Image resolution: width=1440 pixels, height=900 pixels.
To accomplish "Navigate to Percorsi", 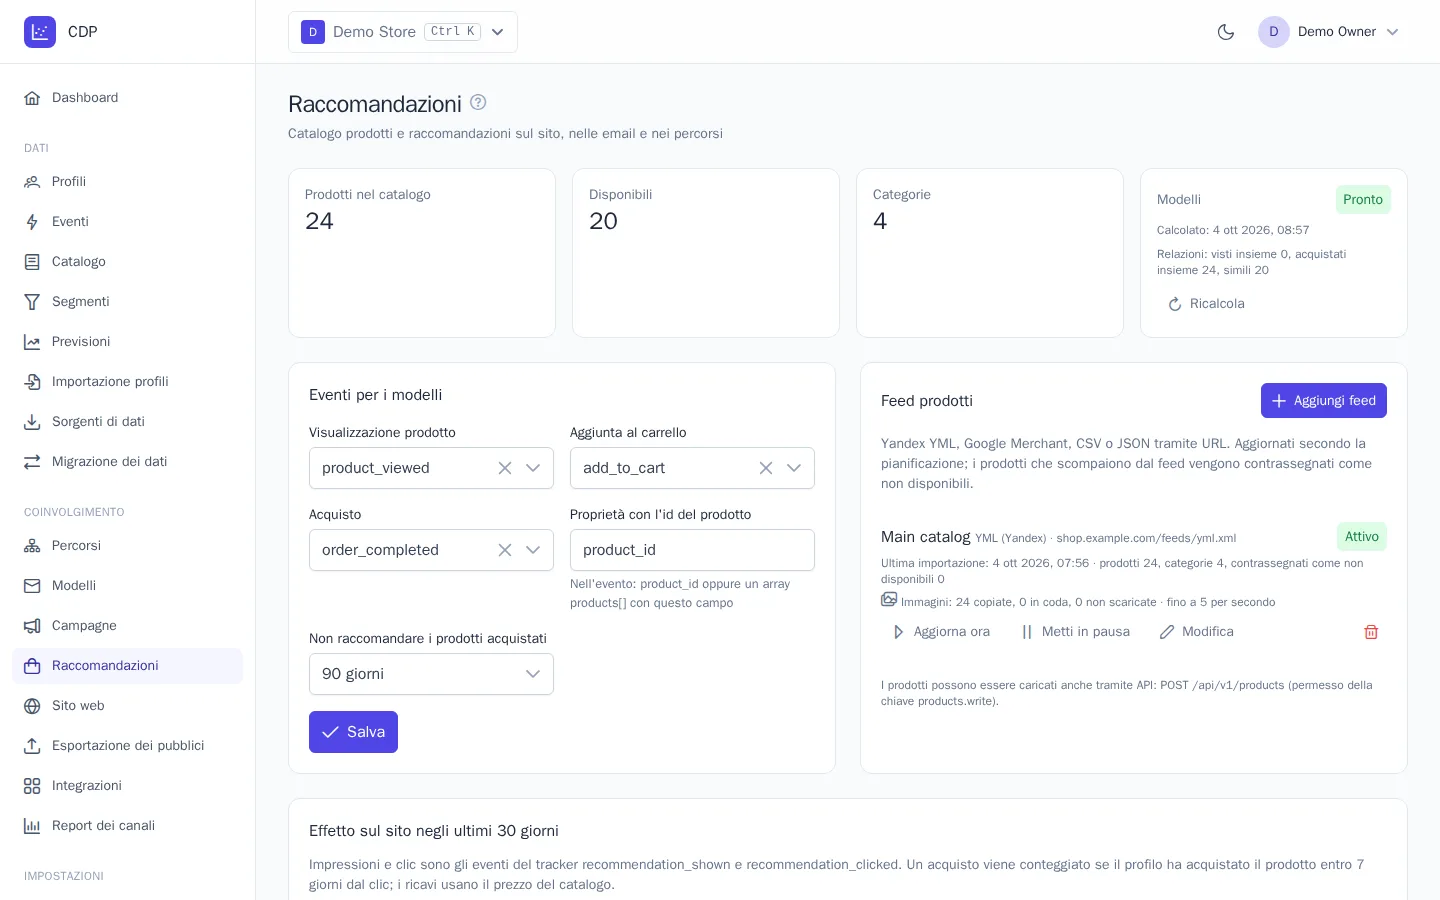I will pos(127,546).
